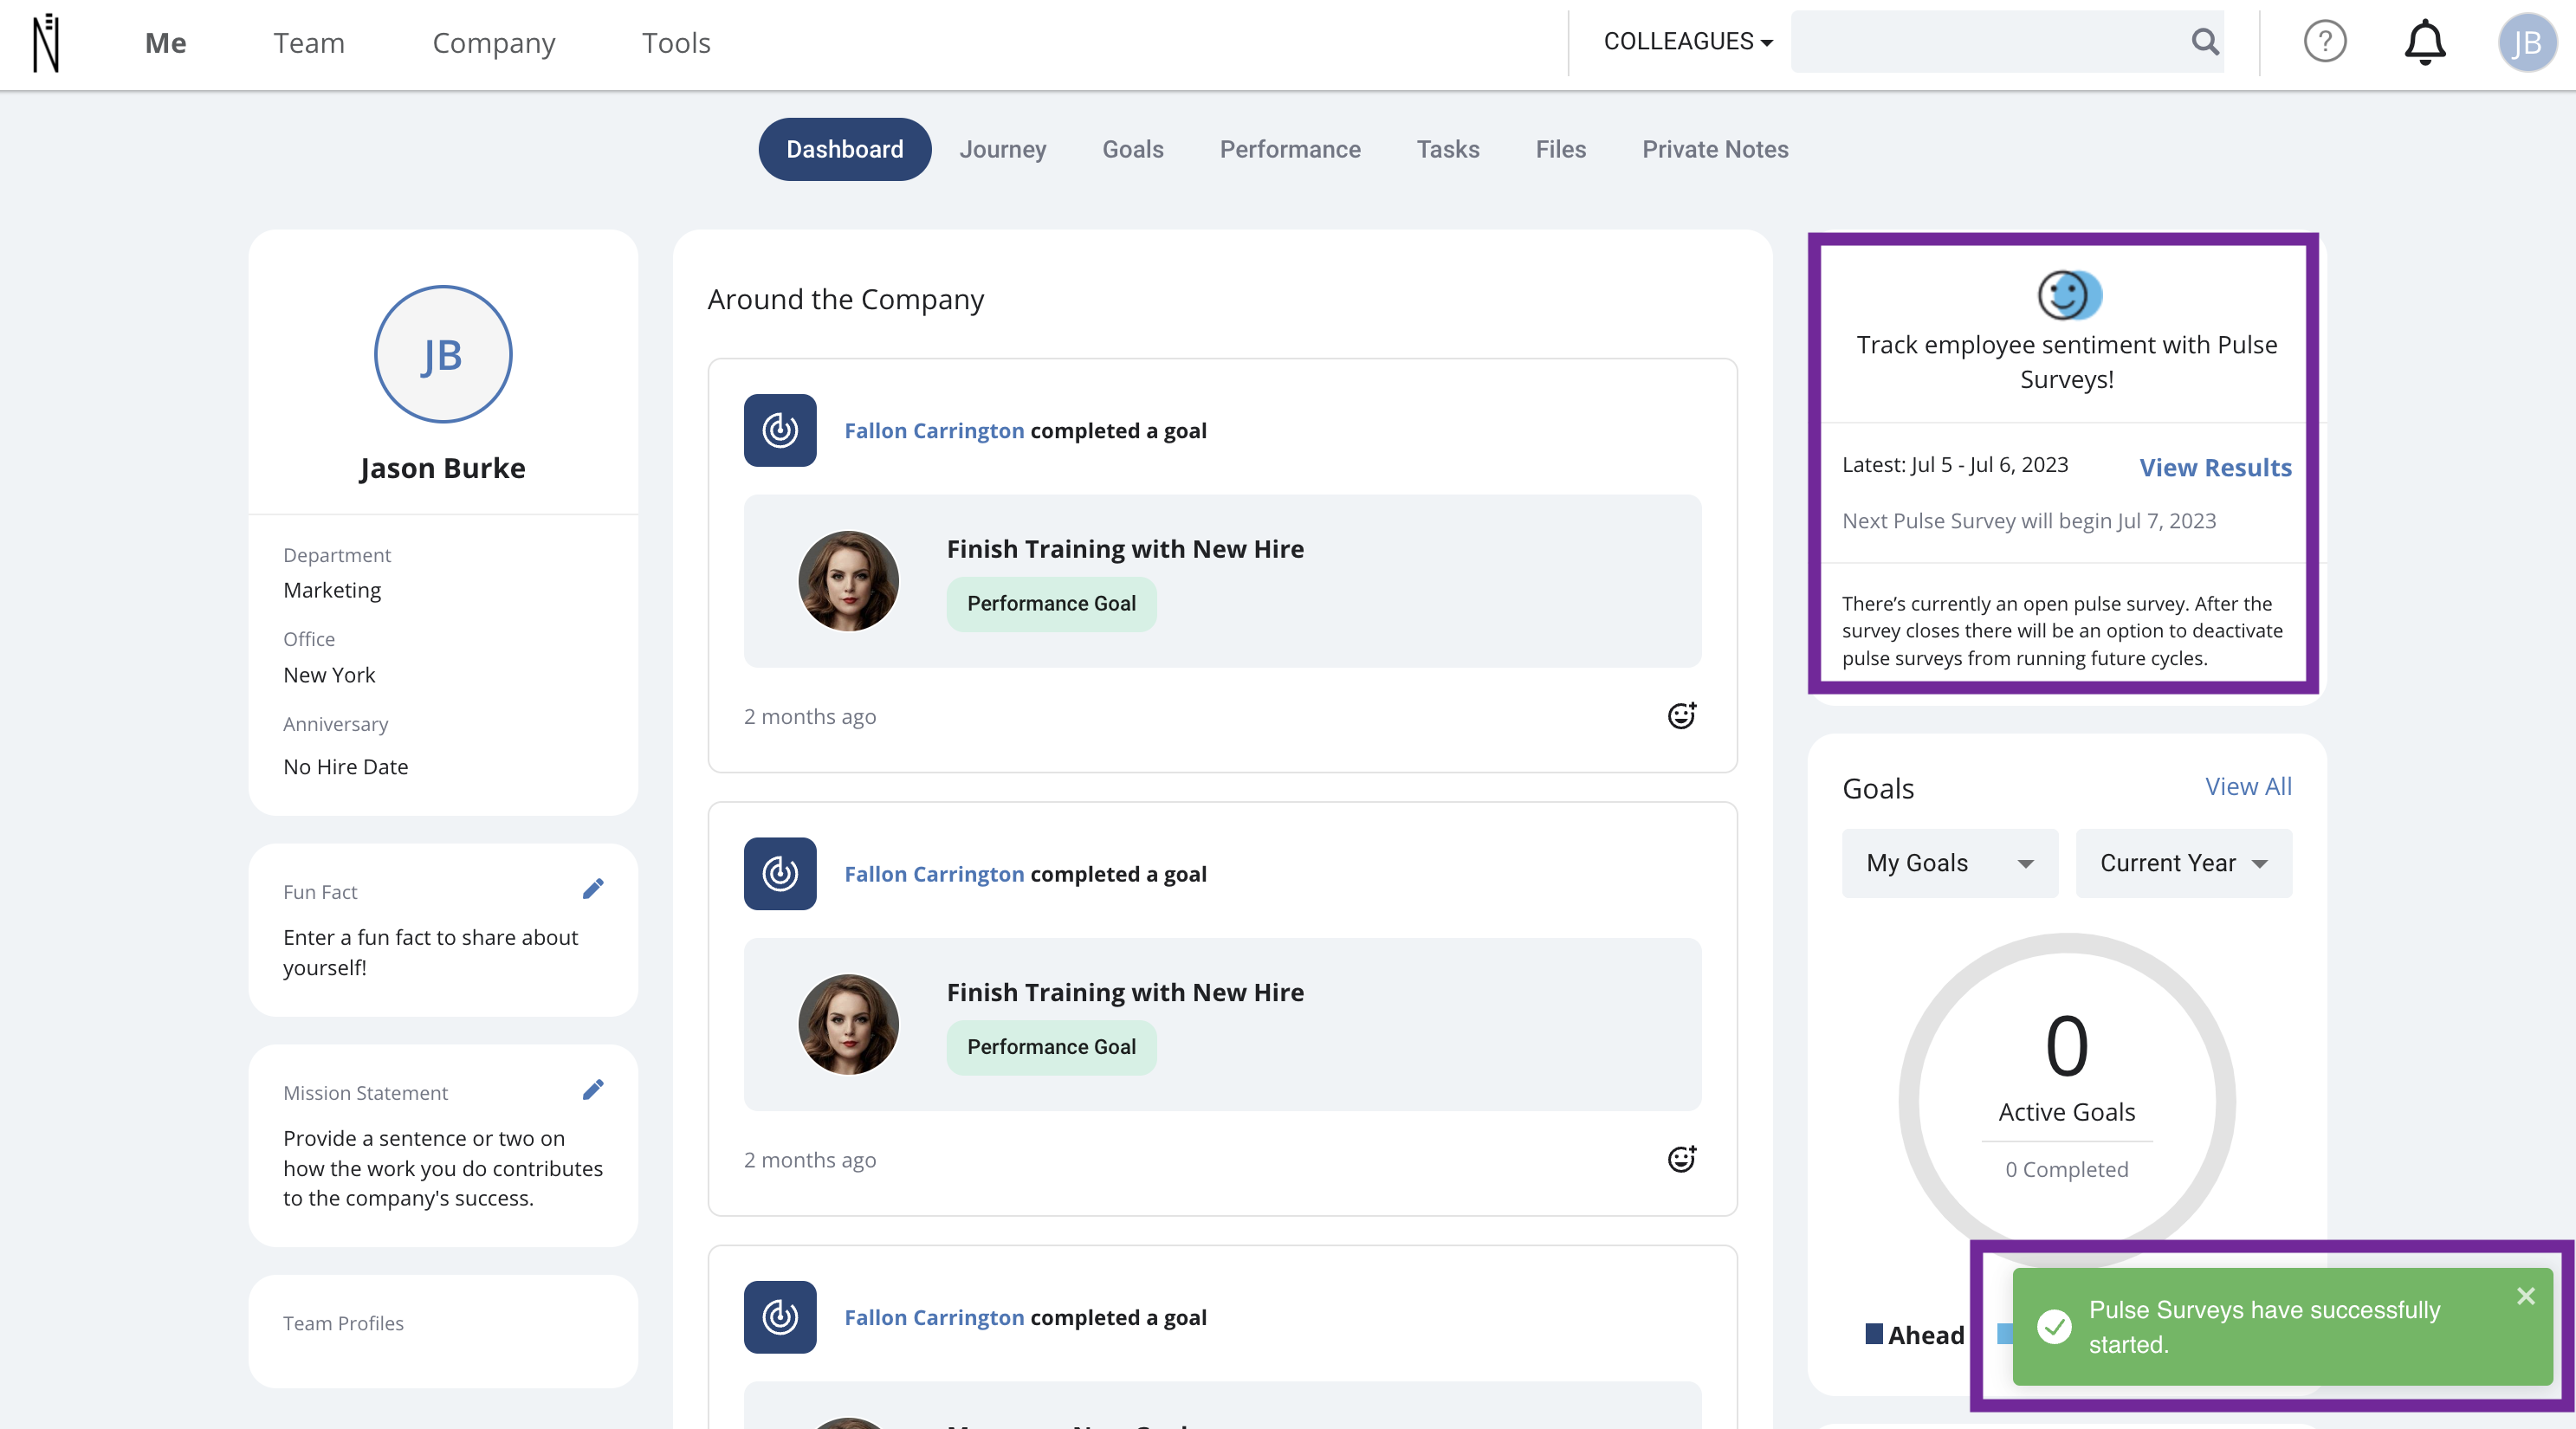This screenshot has height=1429, width=2576.
Task: Click Fallon's photo in second goal card
Action: tap(848, 1024)
